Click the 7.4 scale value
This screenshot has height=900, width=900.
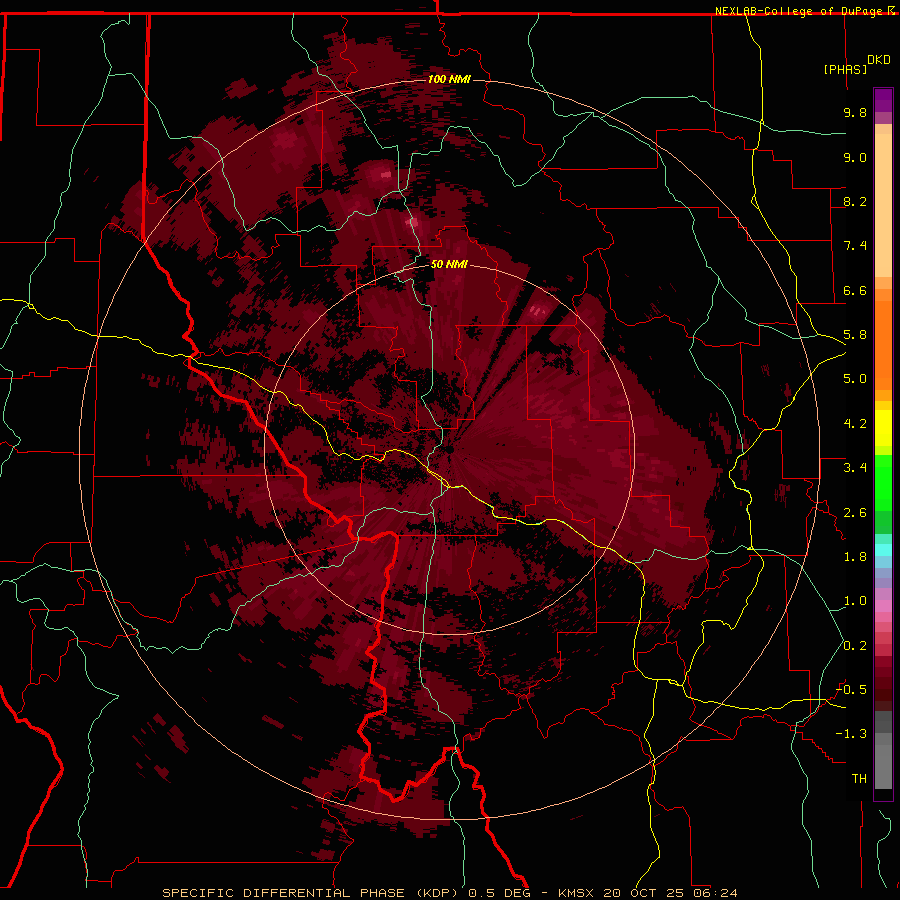pos(855,246)
